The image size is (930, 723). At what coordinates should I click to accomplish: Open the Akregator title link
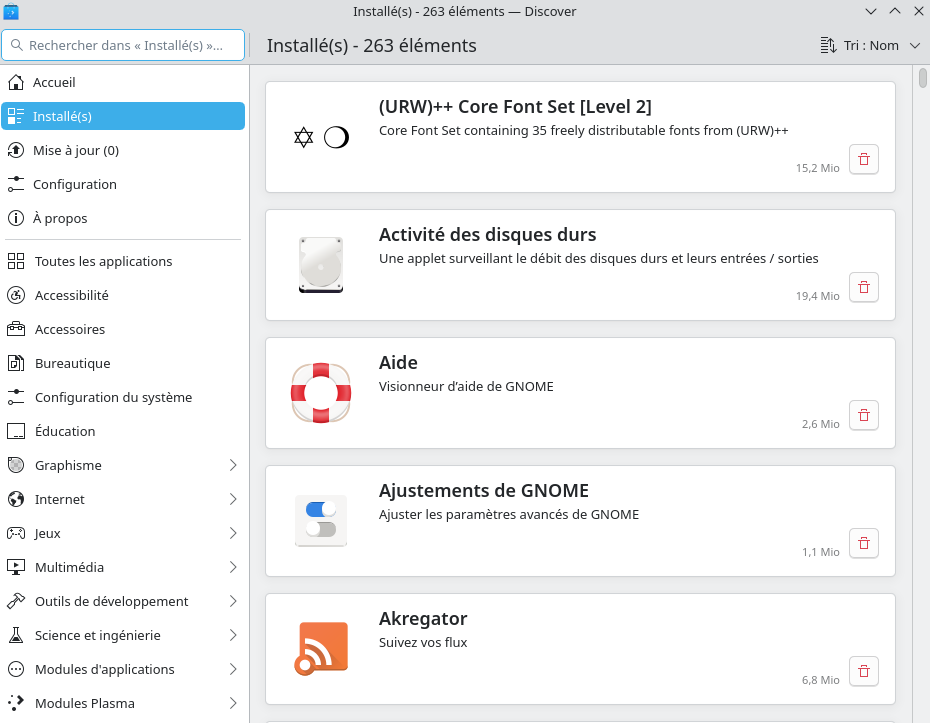coord(423,619)
